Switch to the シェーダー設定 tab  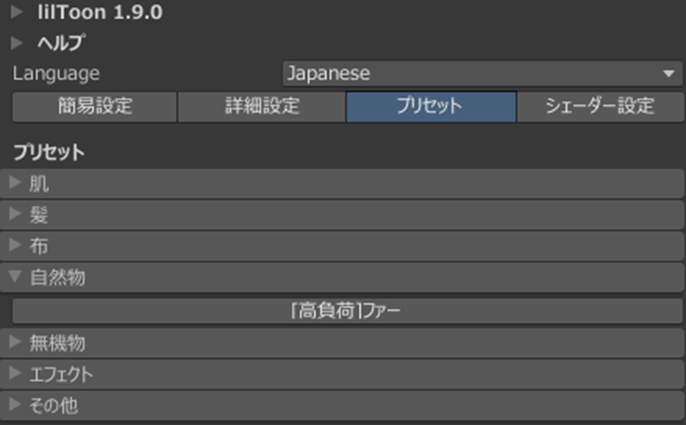pyautogui.click(x=600, y=106)
